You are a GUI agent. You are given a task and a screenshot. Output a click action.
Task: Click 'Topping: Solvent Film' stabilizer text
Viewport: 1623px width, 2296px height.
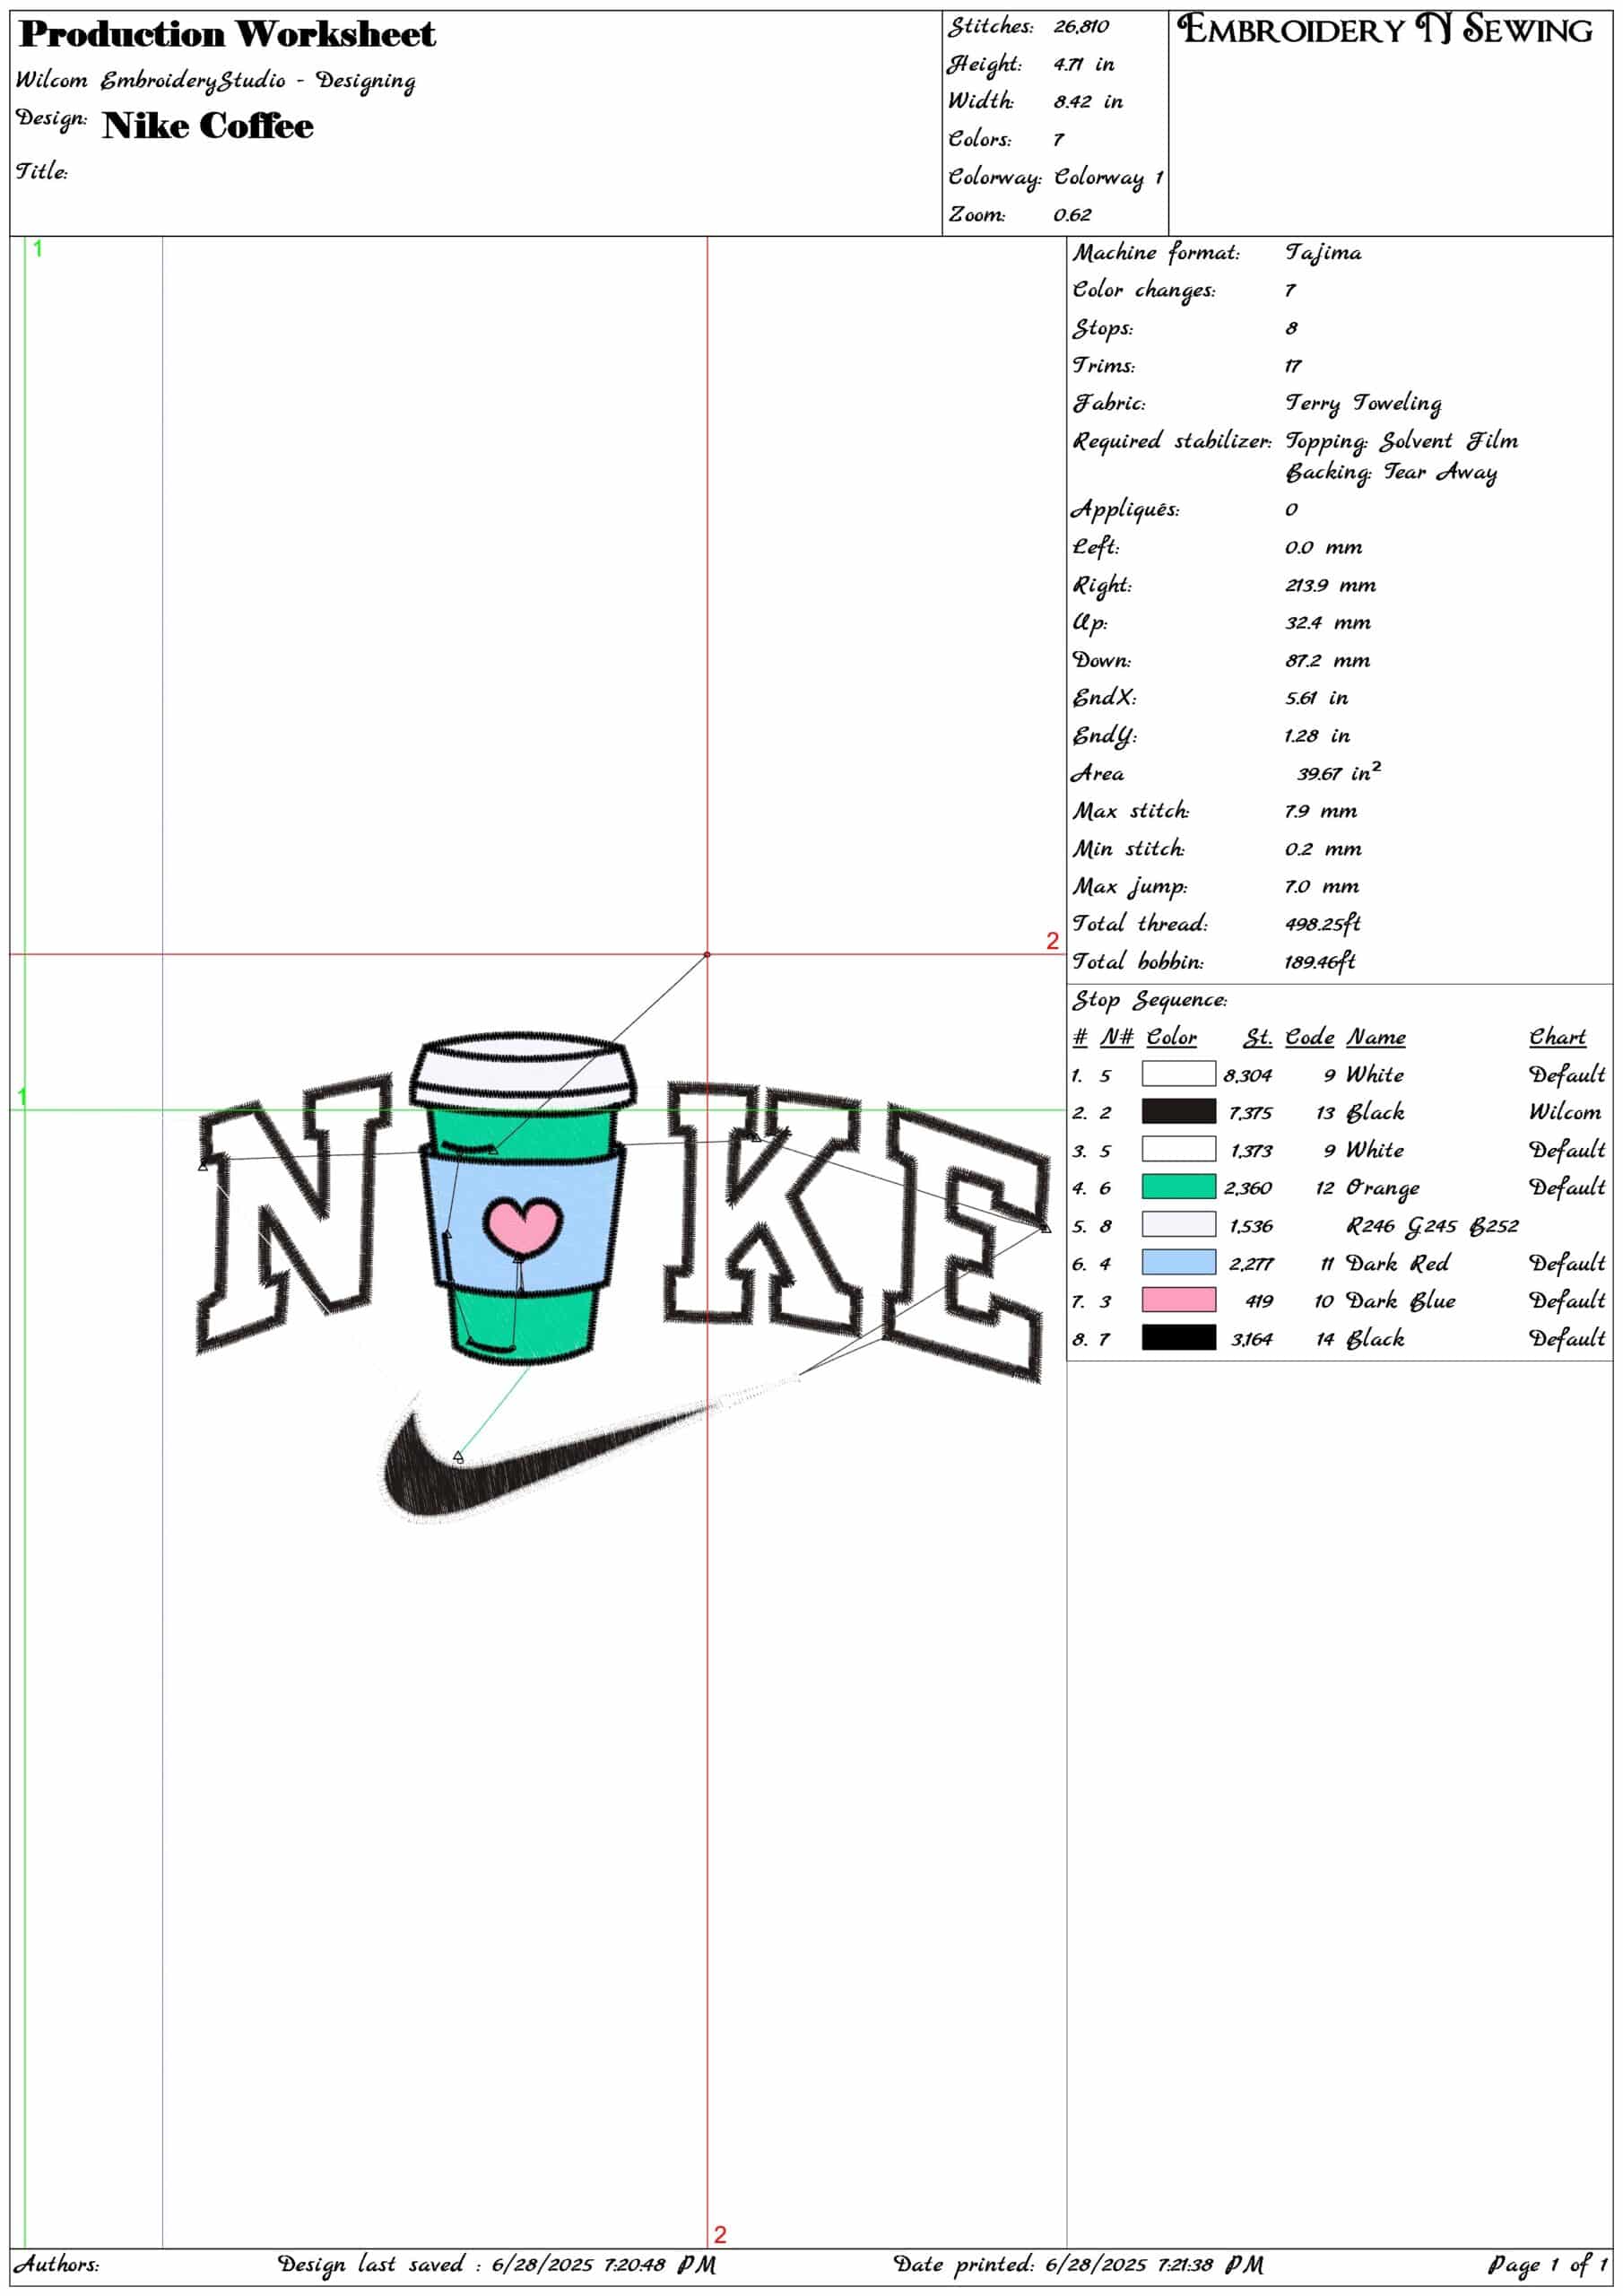pyautogui.click(x=1401, y=441)
